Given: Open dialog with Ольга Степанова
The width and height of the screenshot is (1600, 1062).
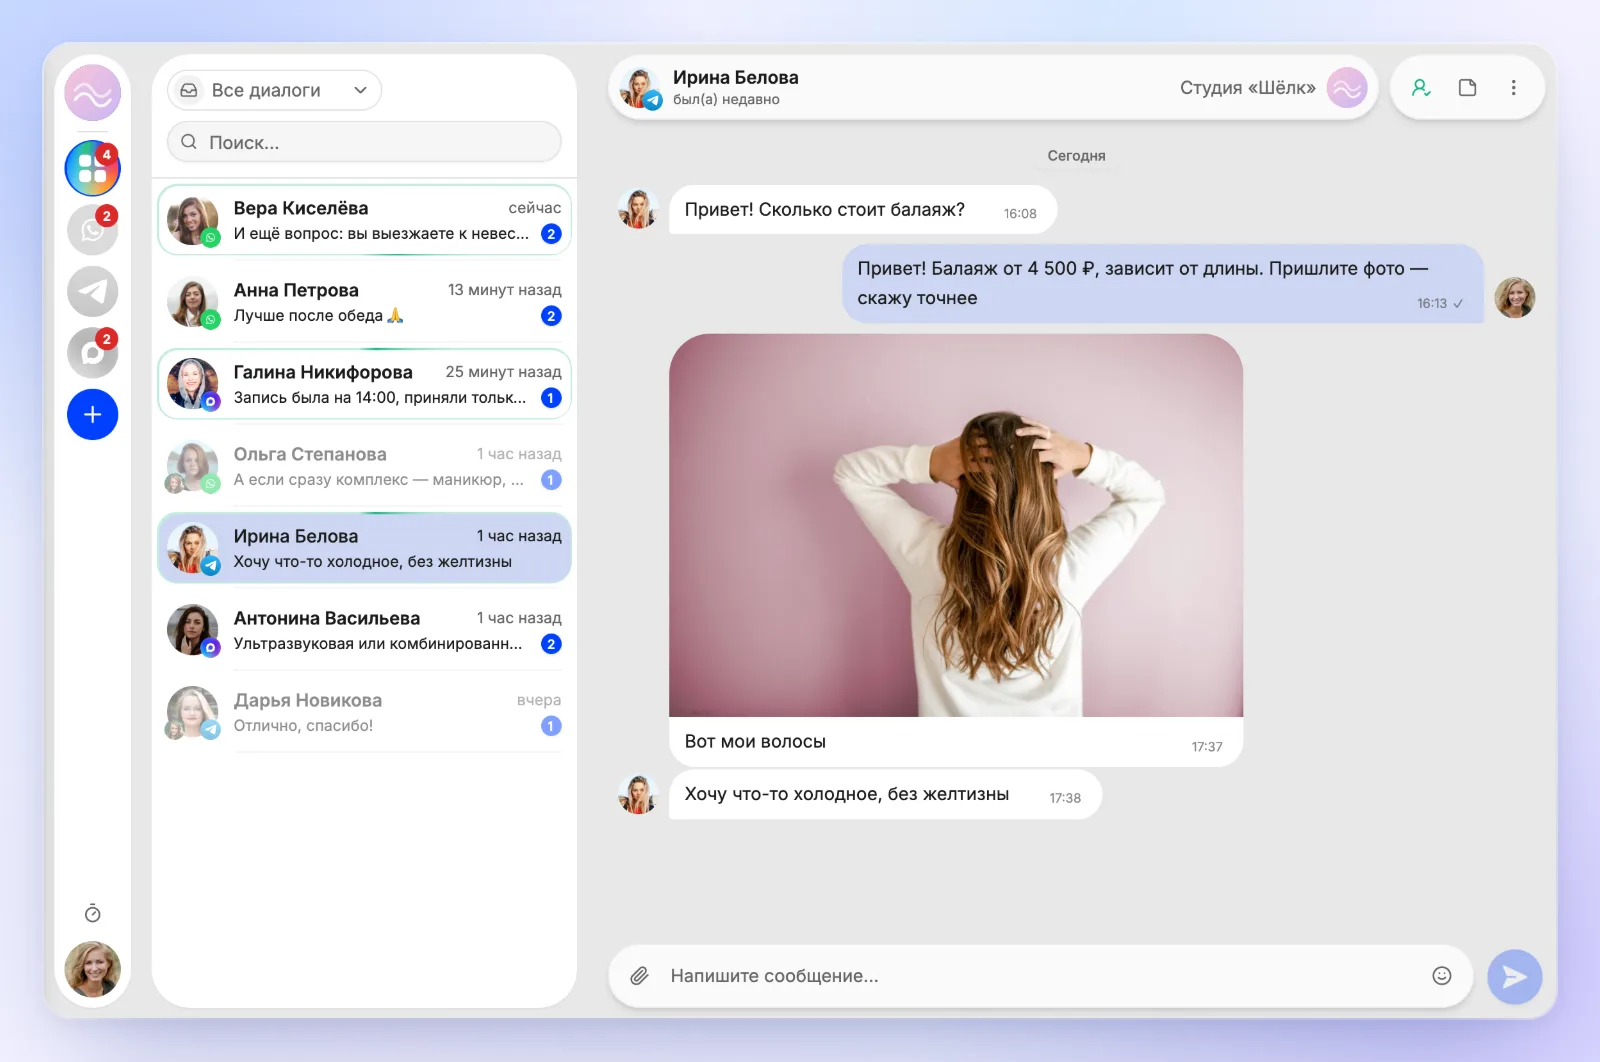Looking at the screenshot, I should coord(364,466).
